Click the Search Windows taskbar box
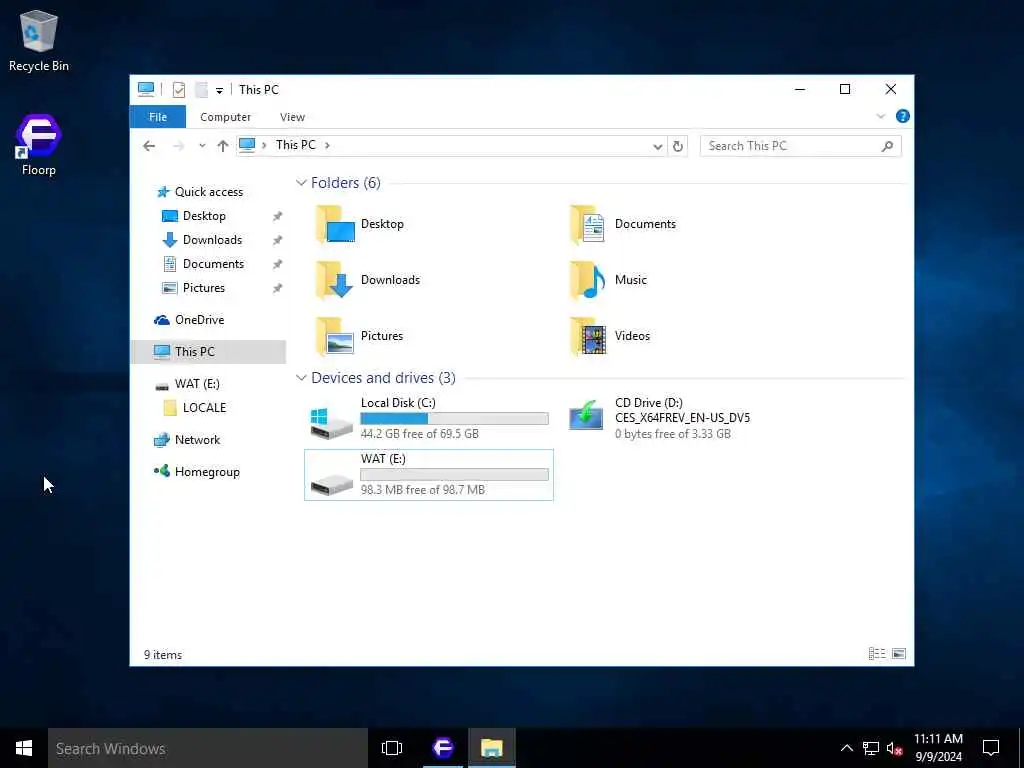The width and height of the screenshot is (1024, 768). coord(208,748)
